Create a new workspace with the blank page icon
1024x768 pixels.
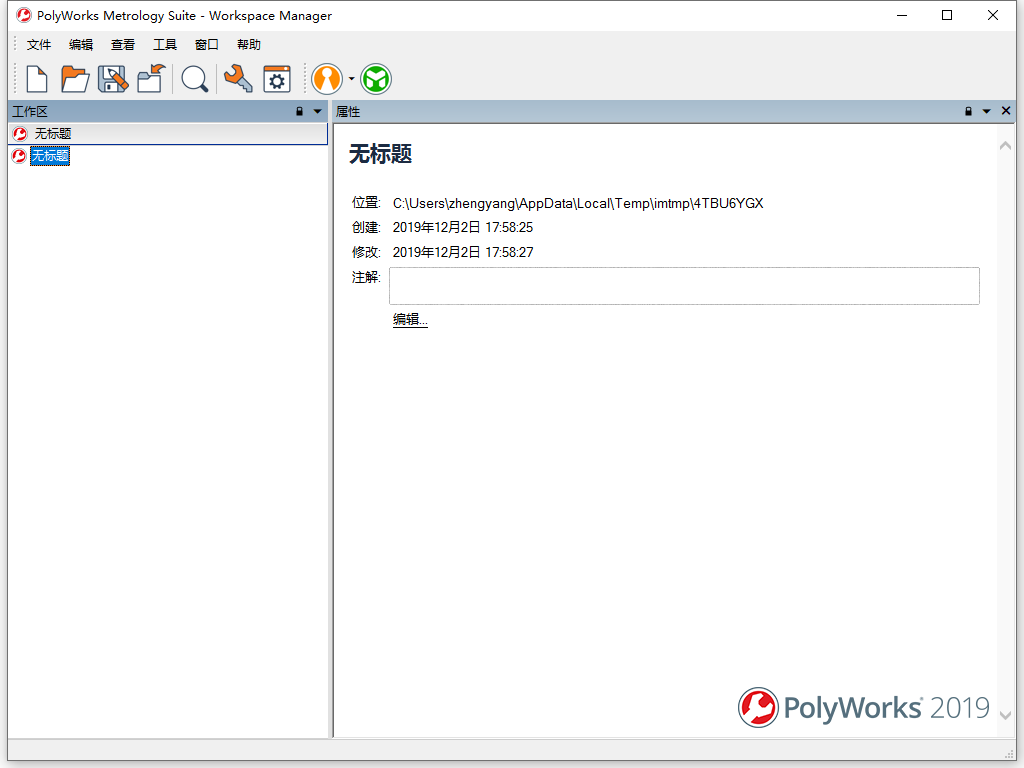coord(37,79)
